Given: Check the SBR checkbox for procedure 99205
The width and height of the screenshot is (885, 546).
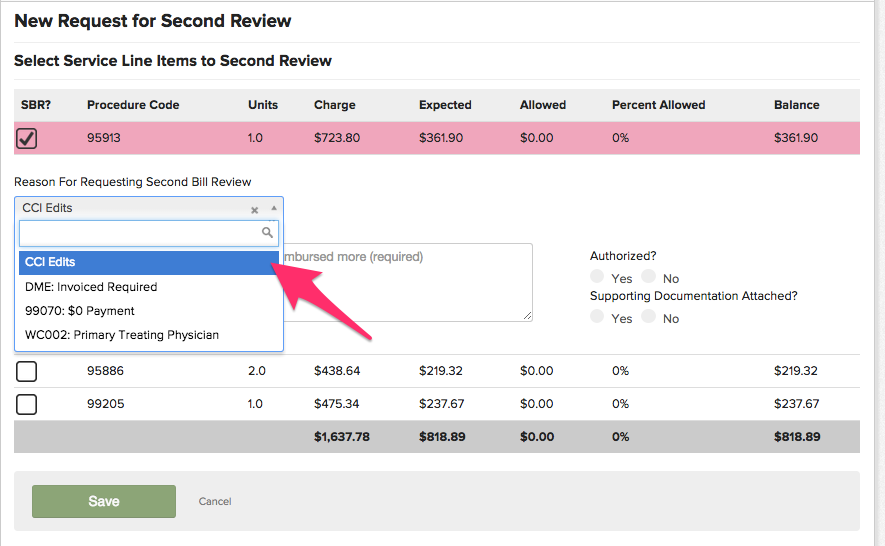Looking at the screenshot, I should (x=27, y=404).
